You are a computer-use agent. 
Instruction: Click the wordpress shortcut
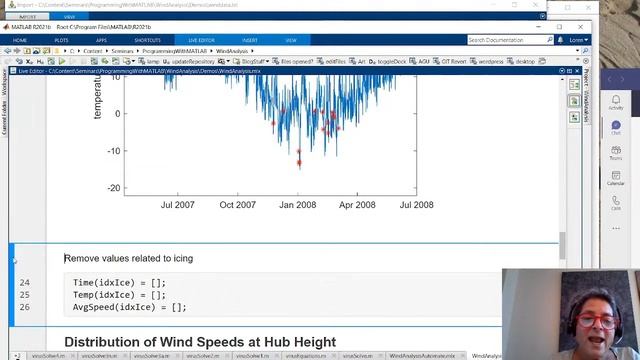coord(487,61)
